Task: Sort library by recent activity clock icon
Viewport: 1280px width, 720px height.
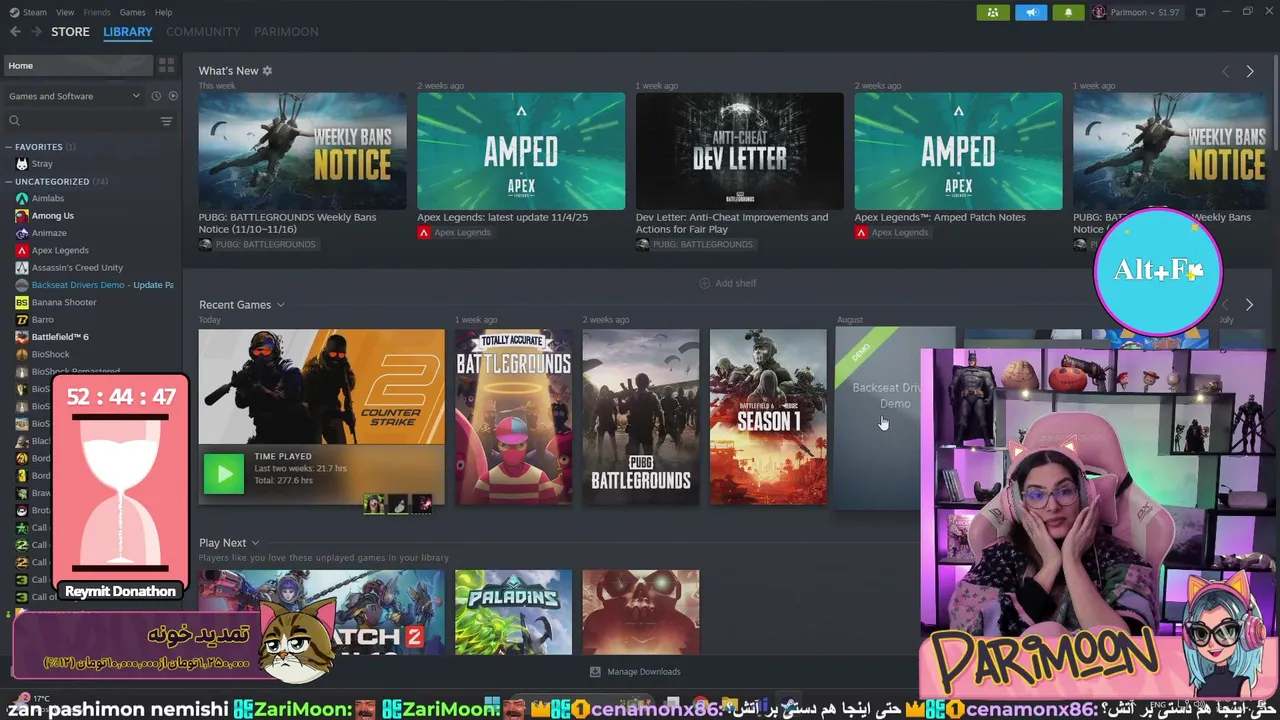Action: [x=156, y=96]
